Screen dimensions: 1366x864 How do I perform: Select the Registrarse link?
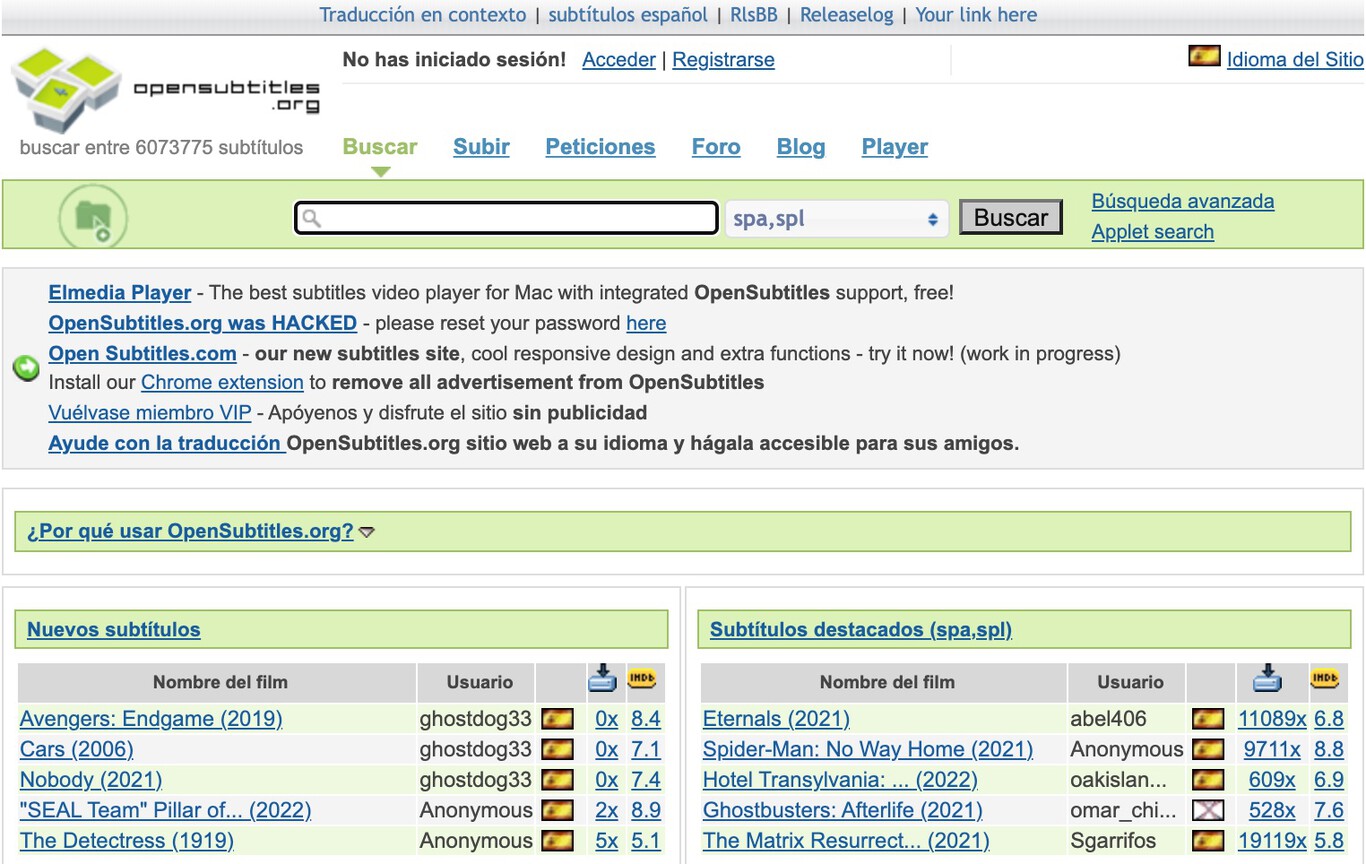point(723,60)
